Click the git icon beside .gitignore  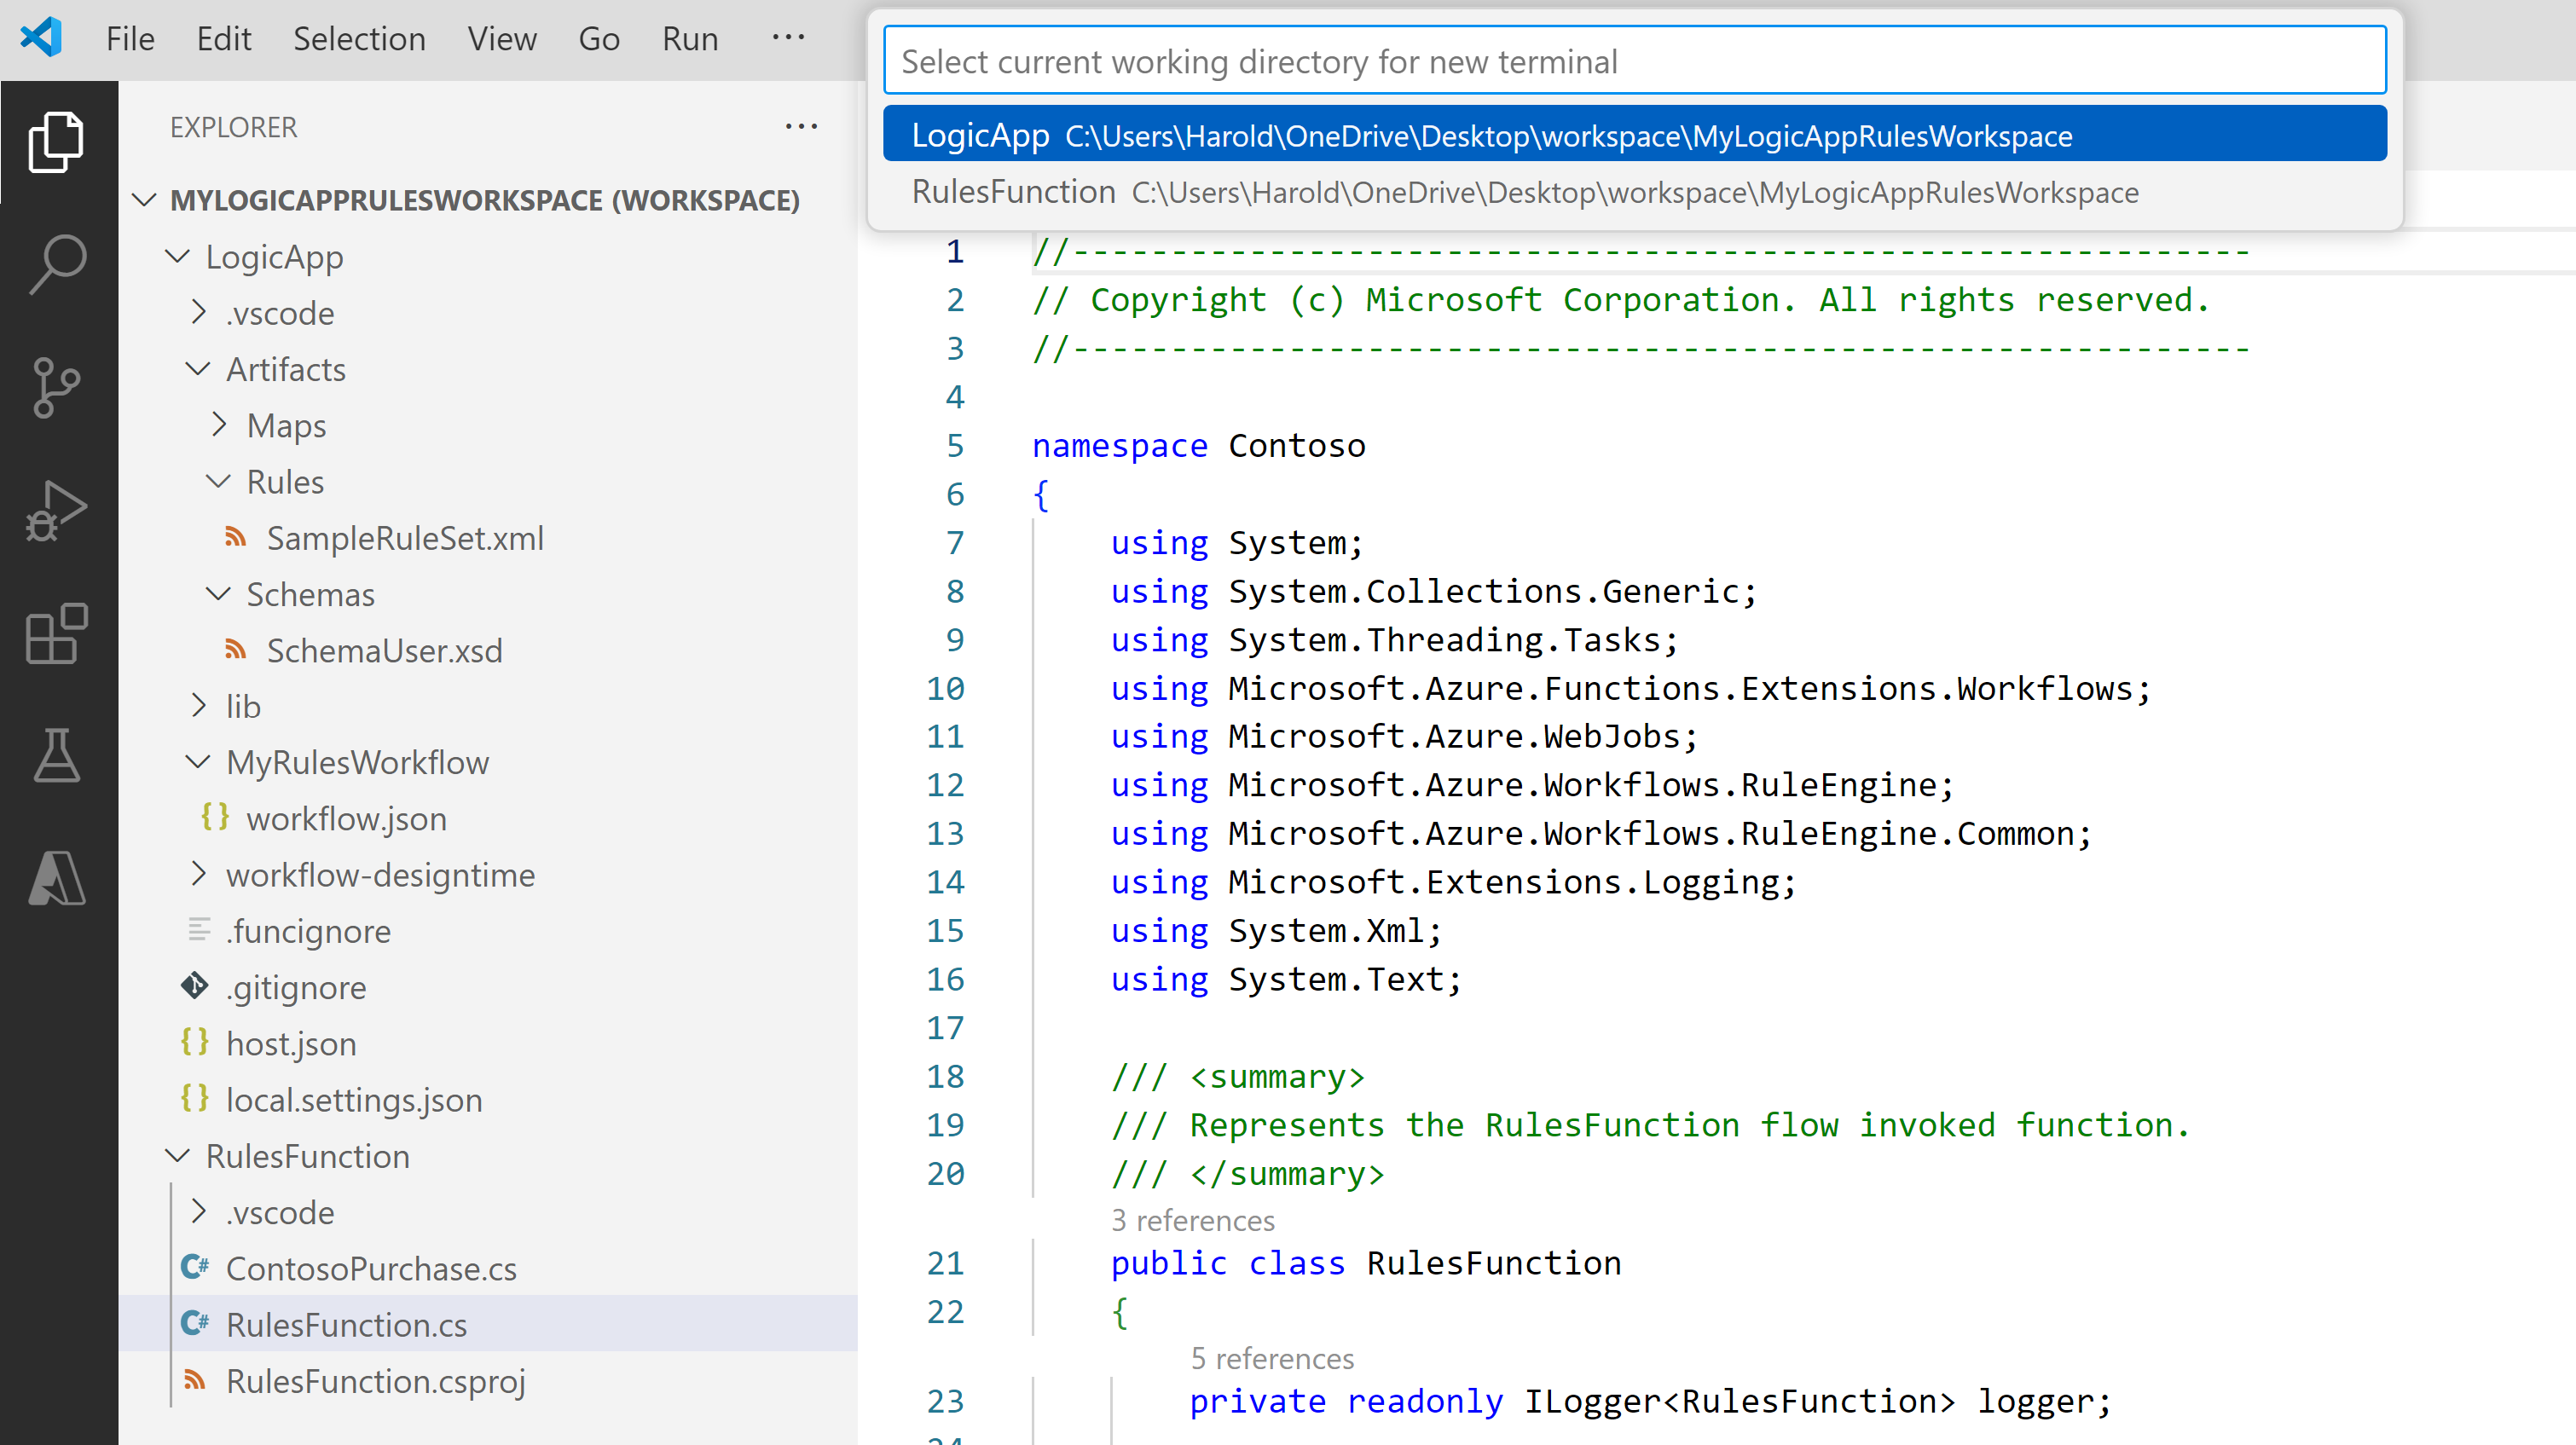[194, 987]
